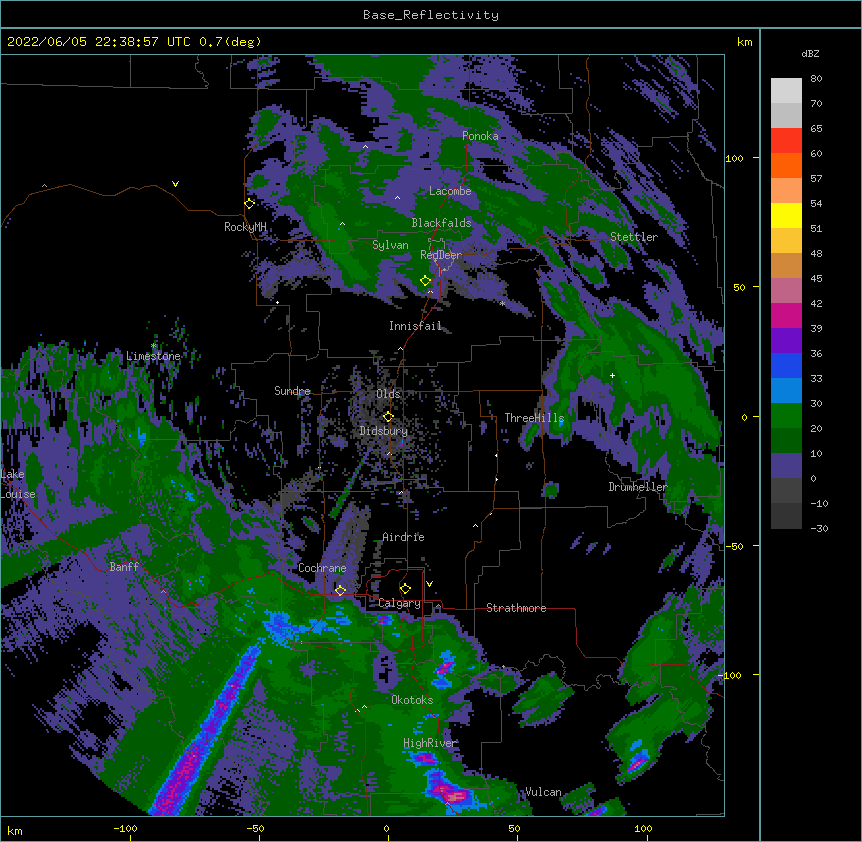Click the Banff label

(124, 567)
